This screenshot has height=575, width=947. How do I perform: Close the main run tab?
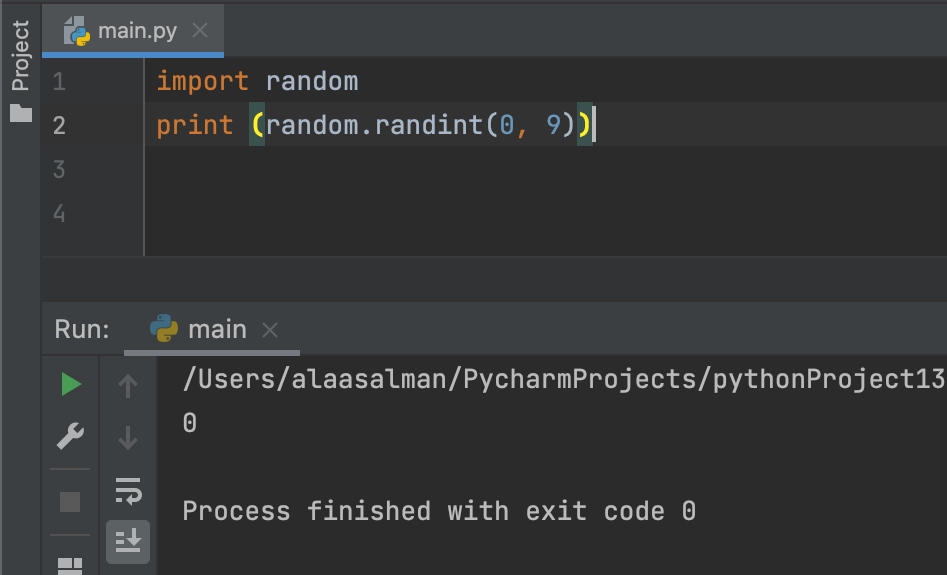[x=270, y=330]
